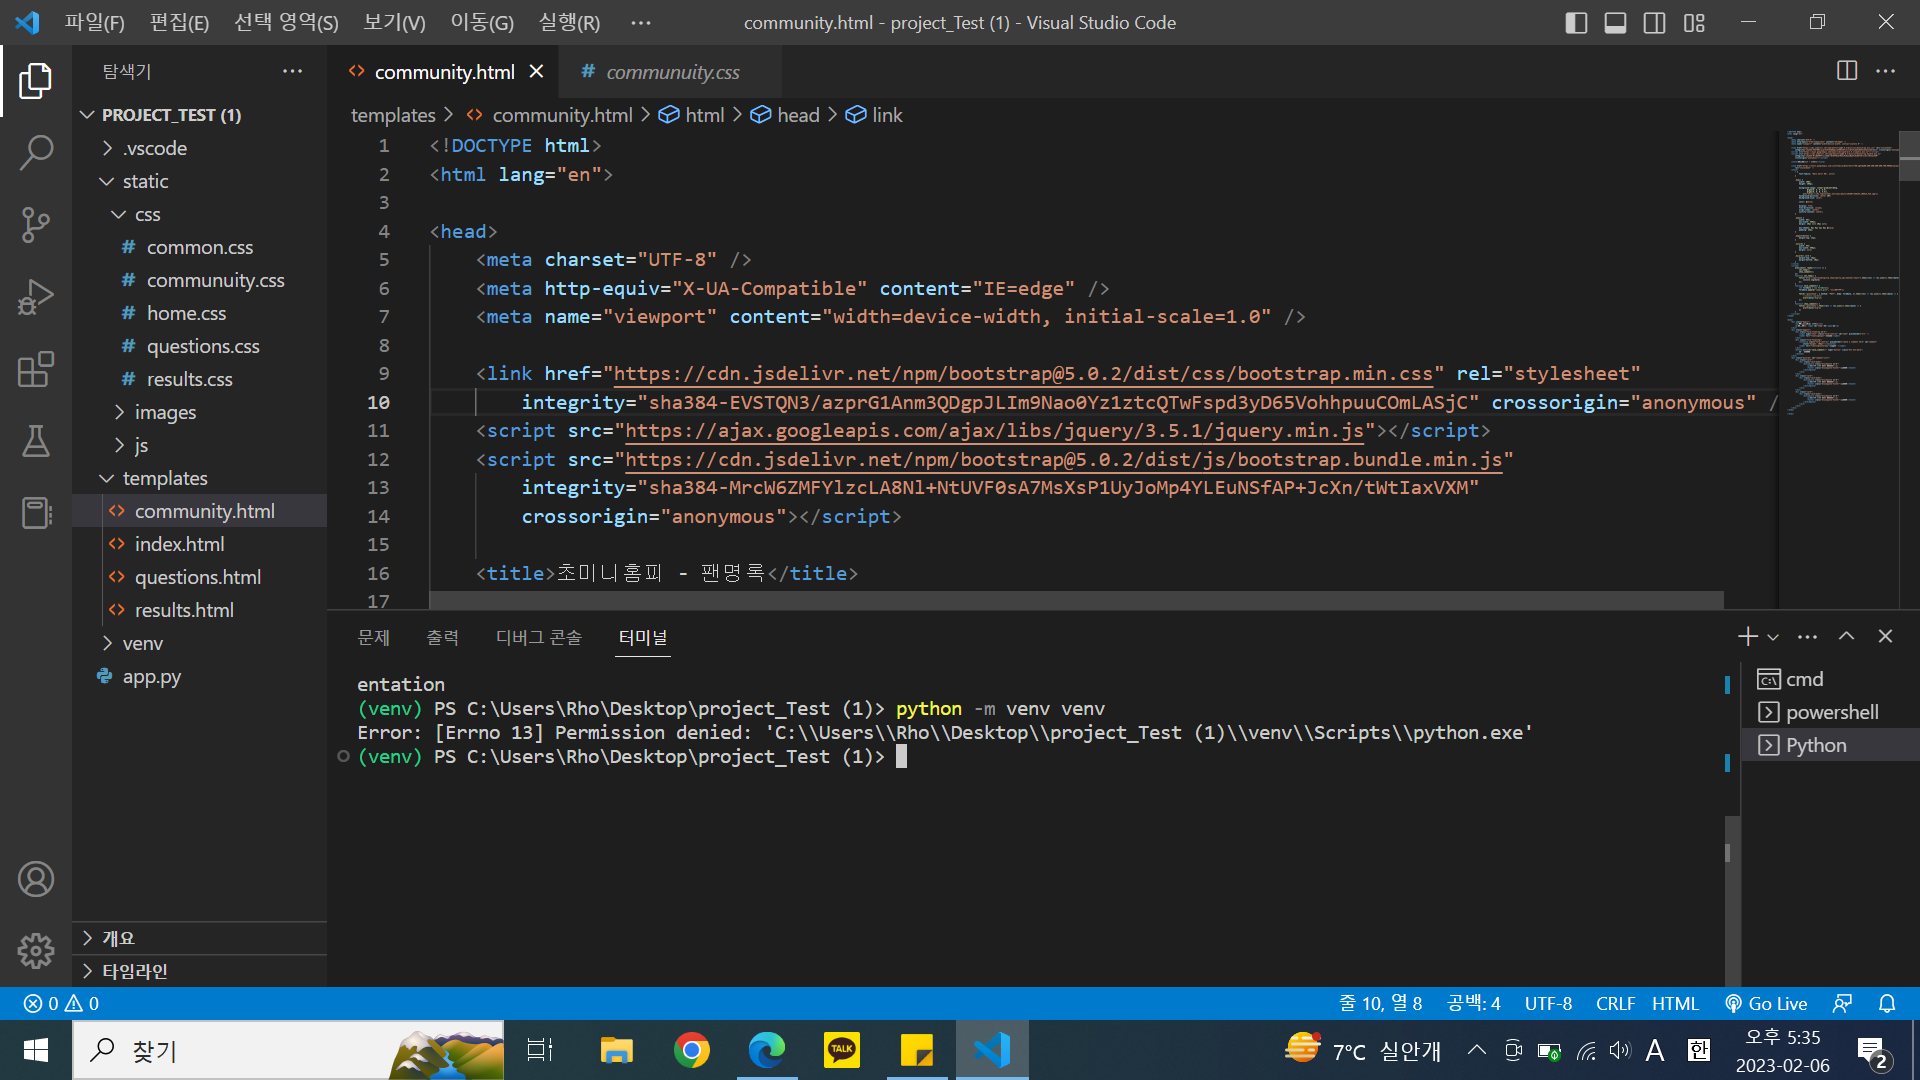Open home.css file

tap(199, 313)
